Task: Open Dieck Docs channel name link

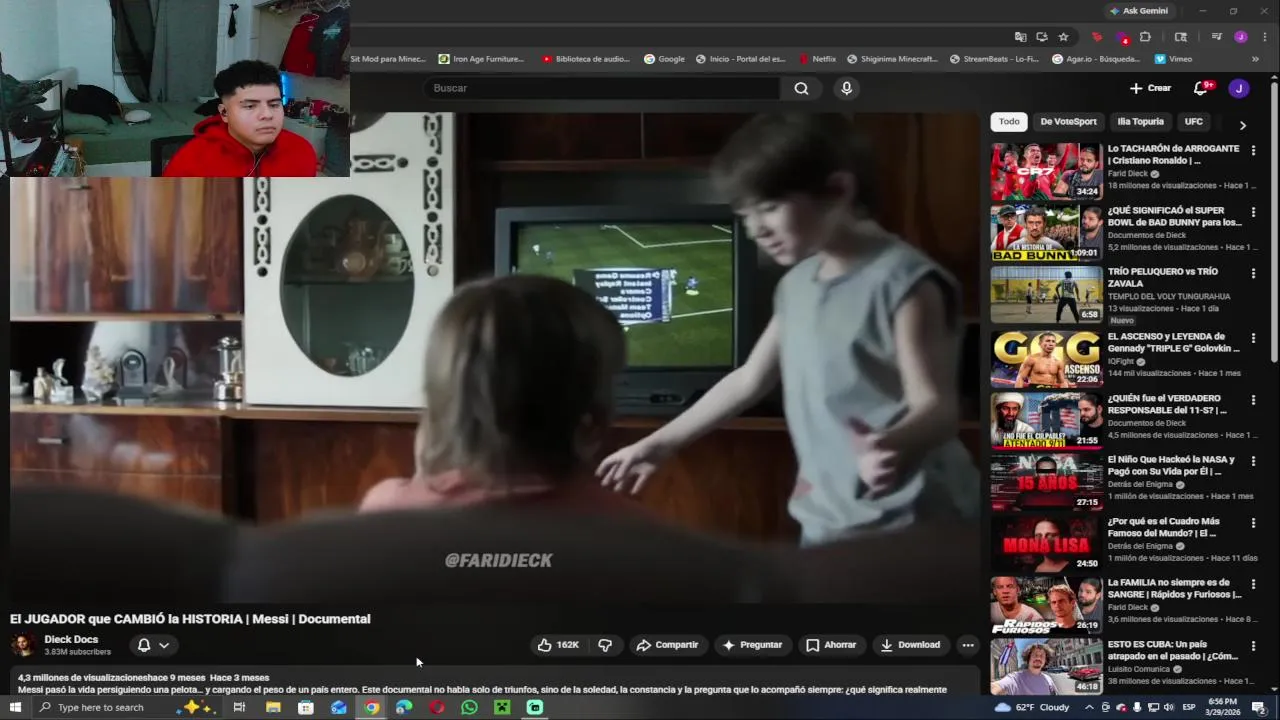Action: click(x=71, y=639)
